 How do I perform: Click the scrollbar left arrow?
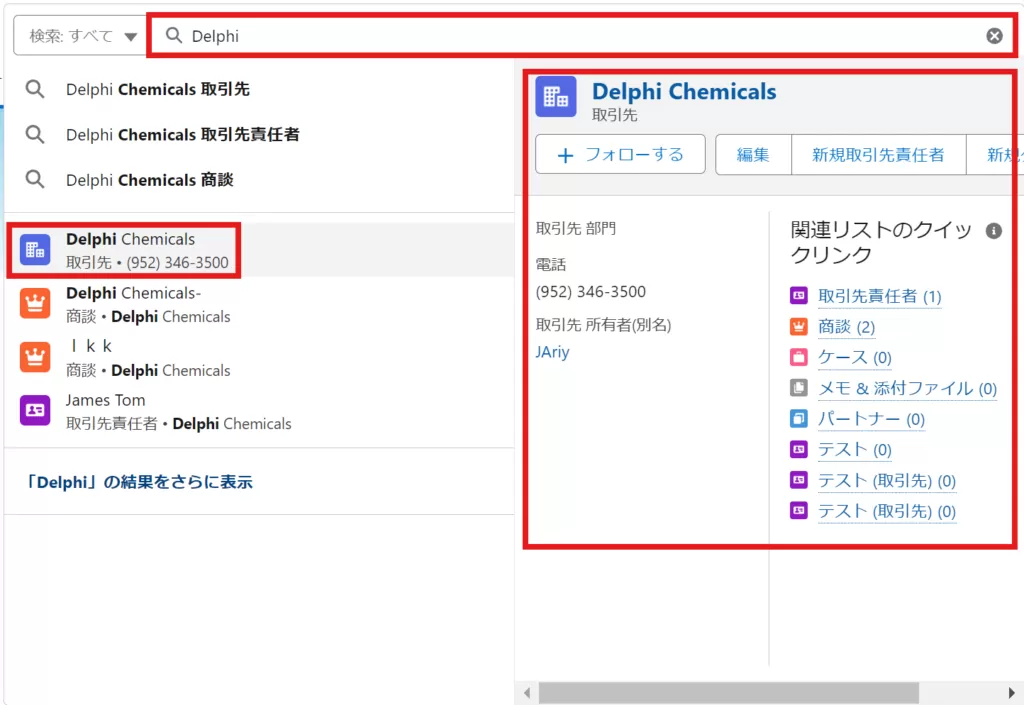coord(527,693)
